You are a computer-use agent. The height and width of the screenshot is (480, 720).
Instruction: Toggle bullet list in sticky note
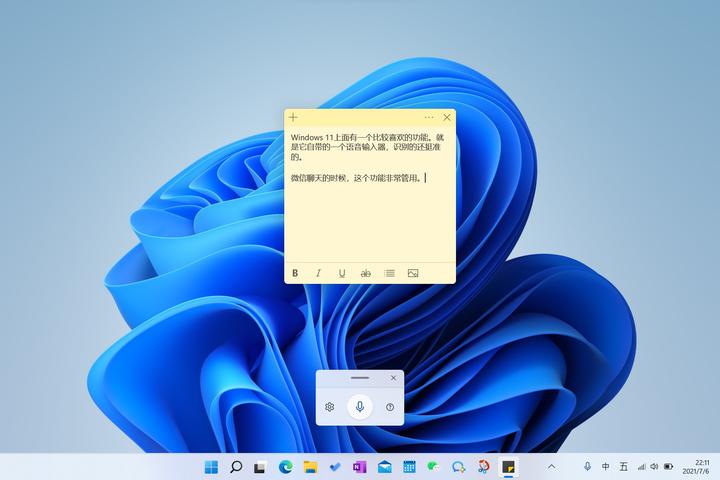point(389,273)
